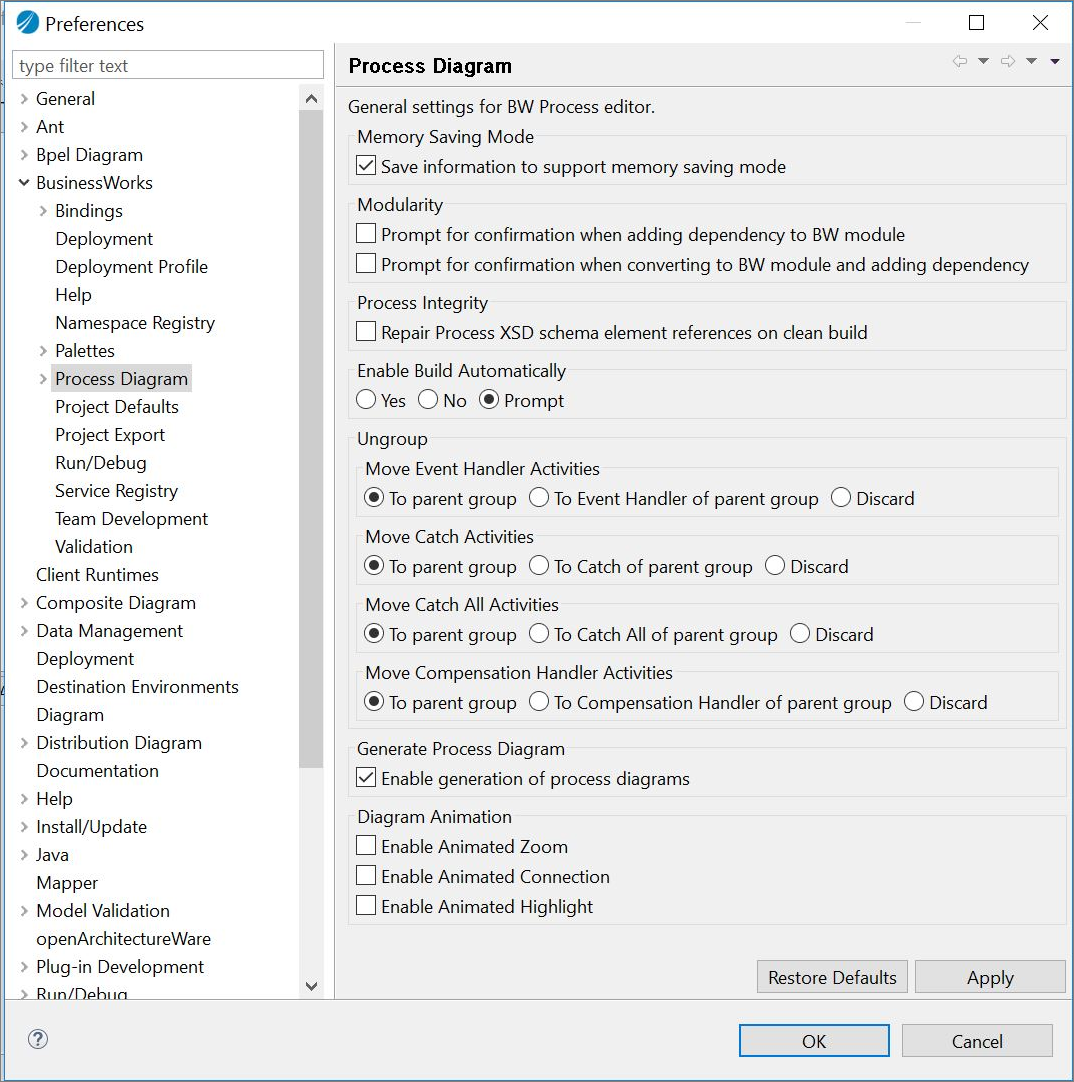Viewport: 1074px width, 1082px height.
Task: Open the Validation preference page
Action: pyautogui.click(x=94, y=547)
